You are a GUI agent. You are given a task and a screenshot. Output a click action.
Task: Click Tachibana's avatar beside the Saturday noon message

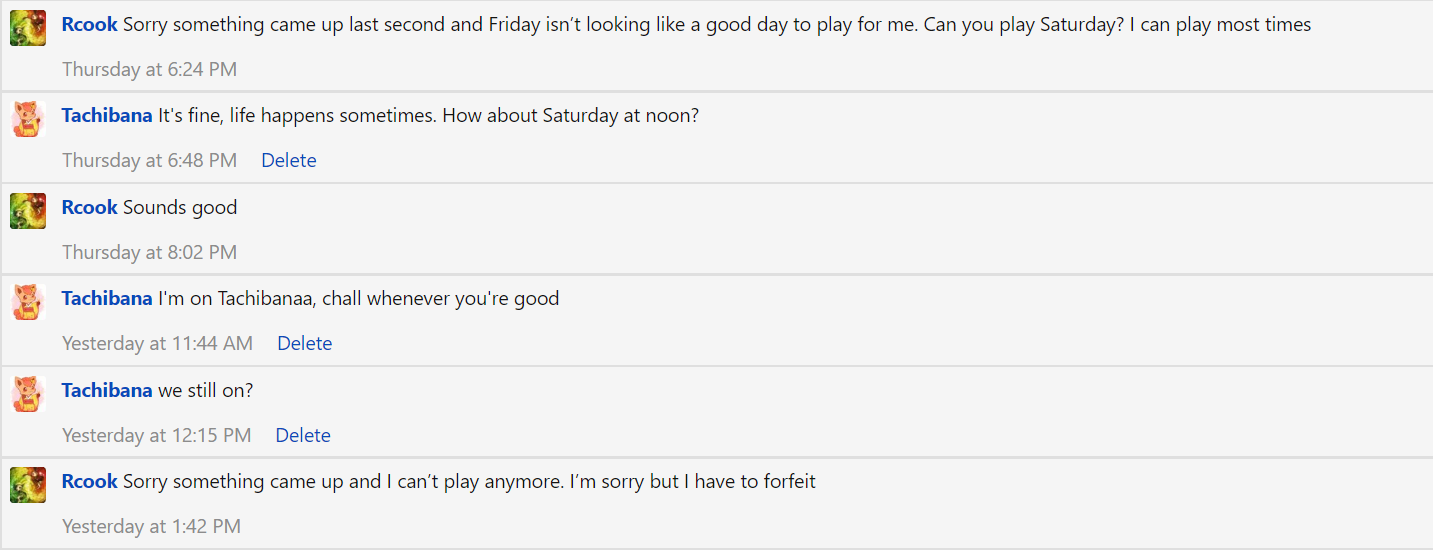point(28,119)
